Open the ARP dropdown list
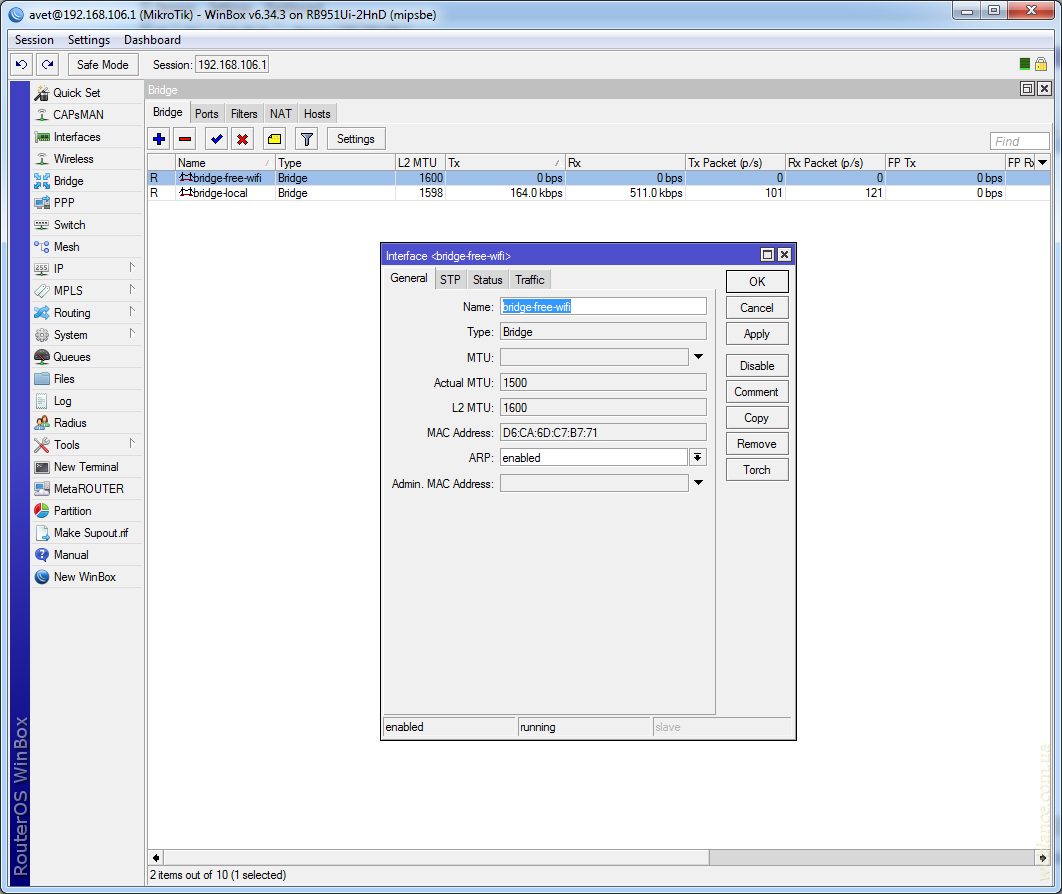1062x894 pixels. point(698,457)
